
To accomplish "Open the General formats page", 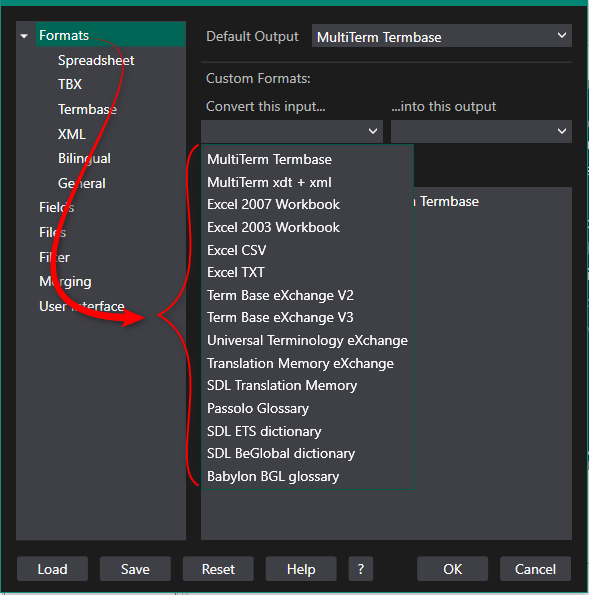I will coord(82,183).
